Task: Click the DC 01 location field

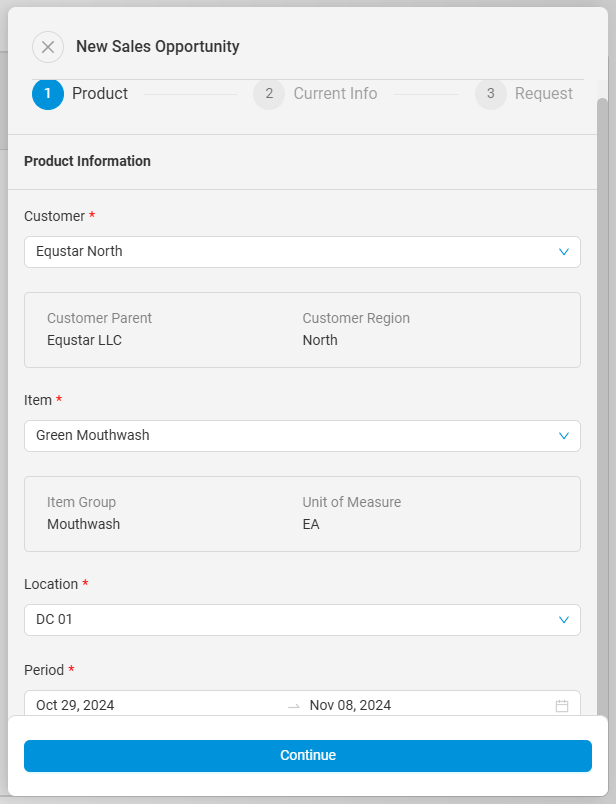Action: click(280, 620)
